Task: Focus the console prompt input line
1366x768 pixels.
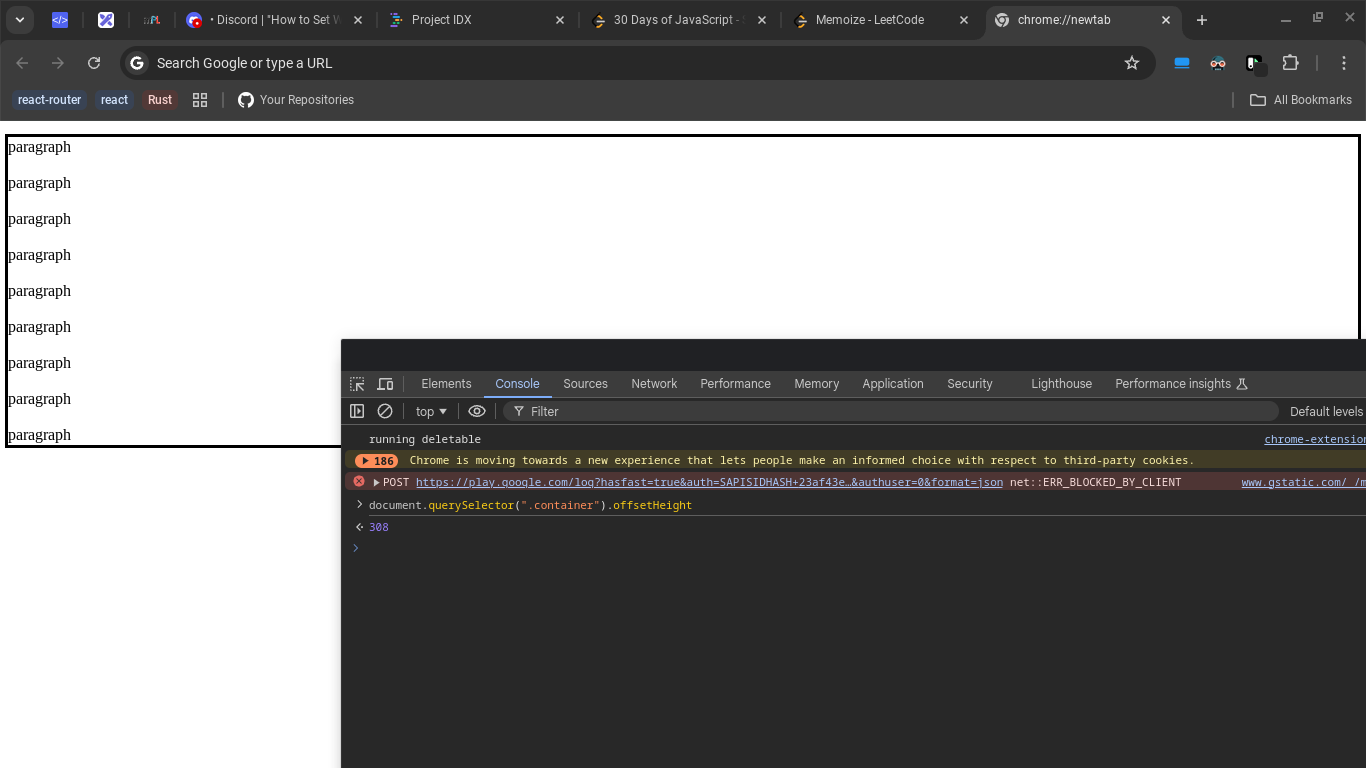Action: pos(860,548)
